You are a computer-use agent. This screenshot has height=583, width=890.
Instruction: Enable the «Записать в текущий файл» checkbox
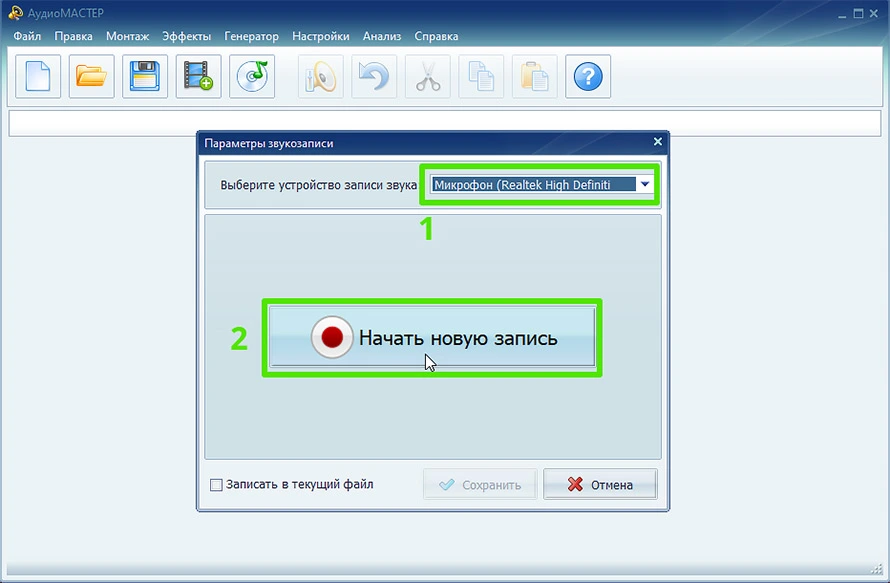216,485
